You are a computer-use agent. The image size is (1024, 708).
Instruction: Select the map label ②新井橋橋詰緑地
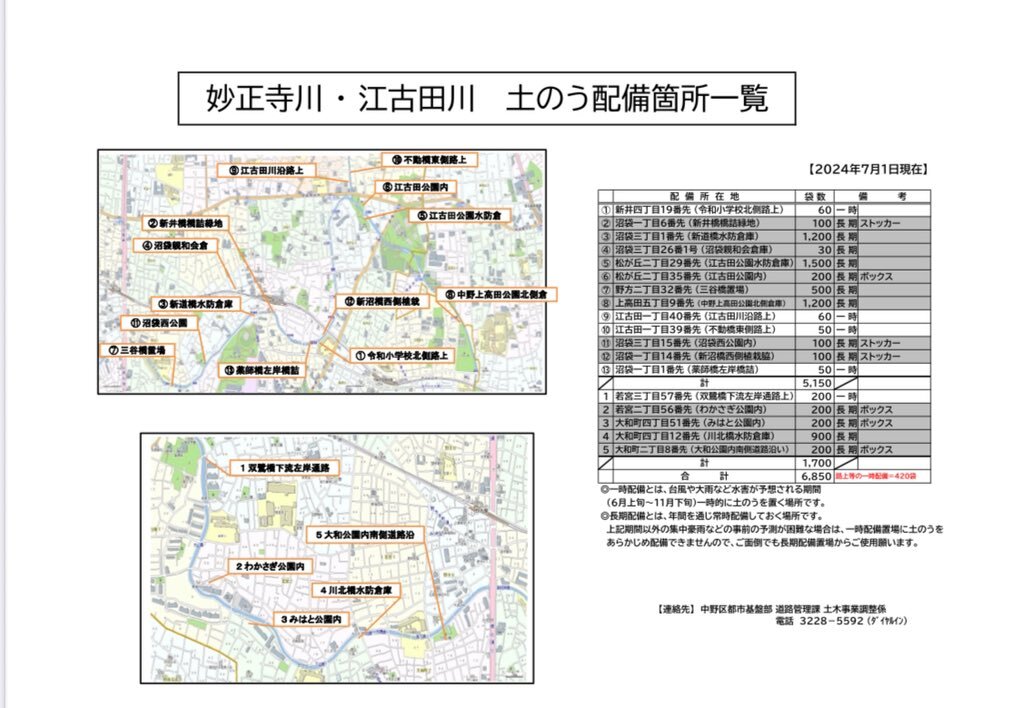[185, 223]
